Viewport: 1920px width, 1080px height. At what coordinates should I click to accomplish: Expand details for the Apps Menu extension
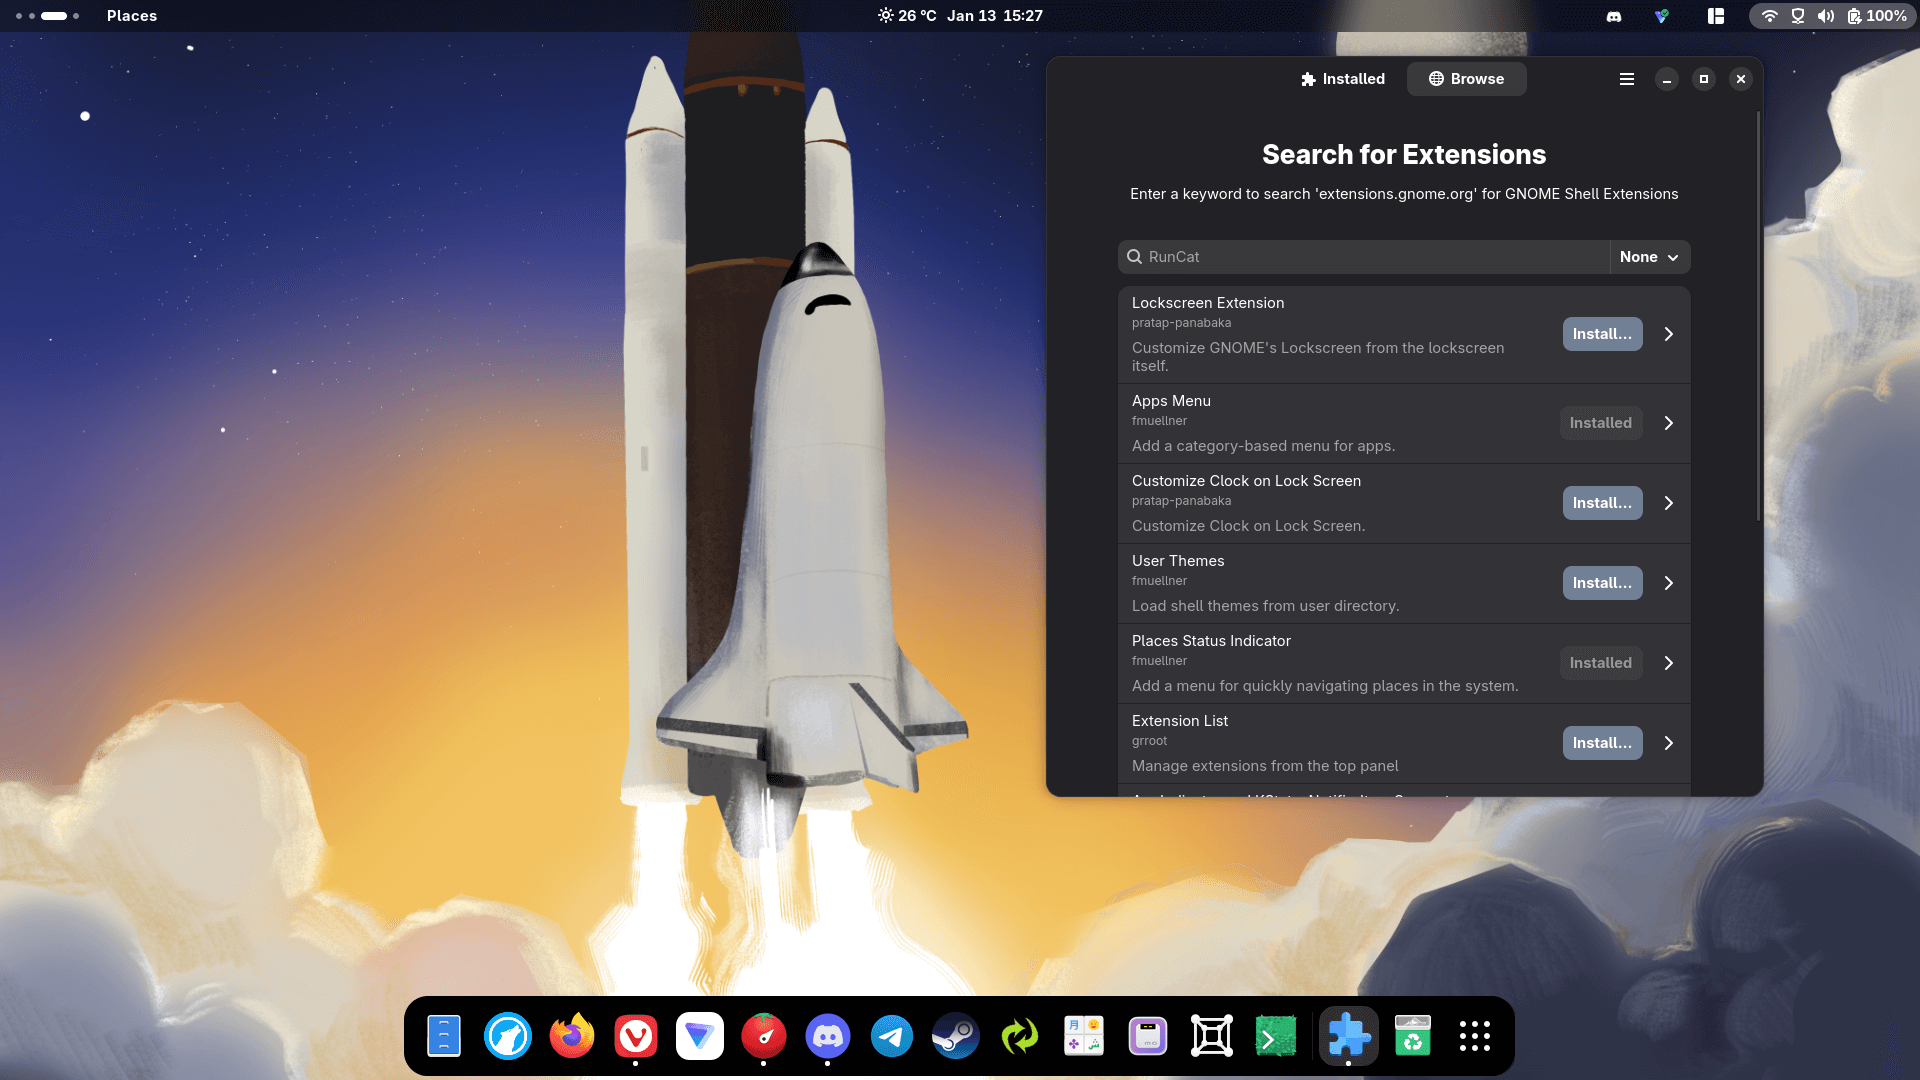1668,423
